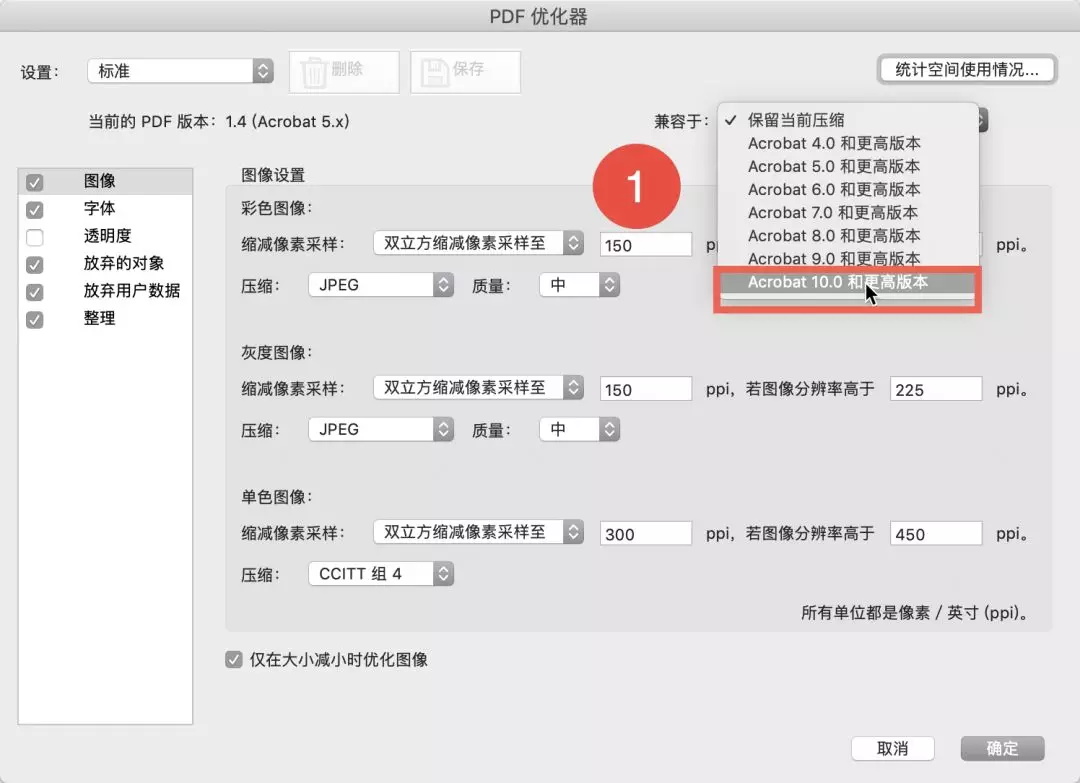Expand the CCITT 组 4 compression dropdown
This screenshot has width=1080, height=783.
380,574
